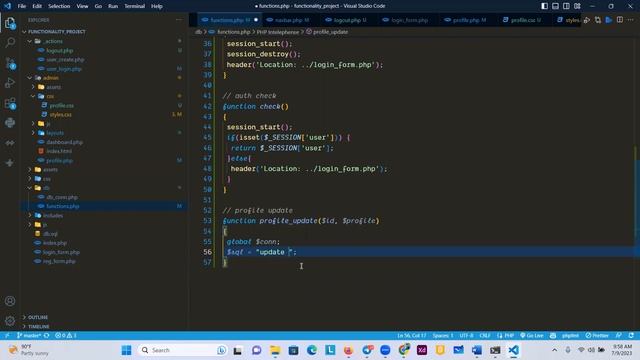Open styles.css in the explorer
This screenshot has width=640, height=360.
(60, 115)
